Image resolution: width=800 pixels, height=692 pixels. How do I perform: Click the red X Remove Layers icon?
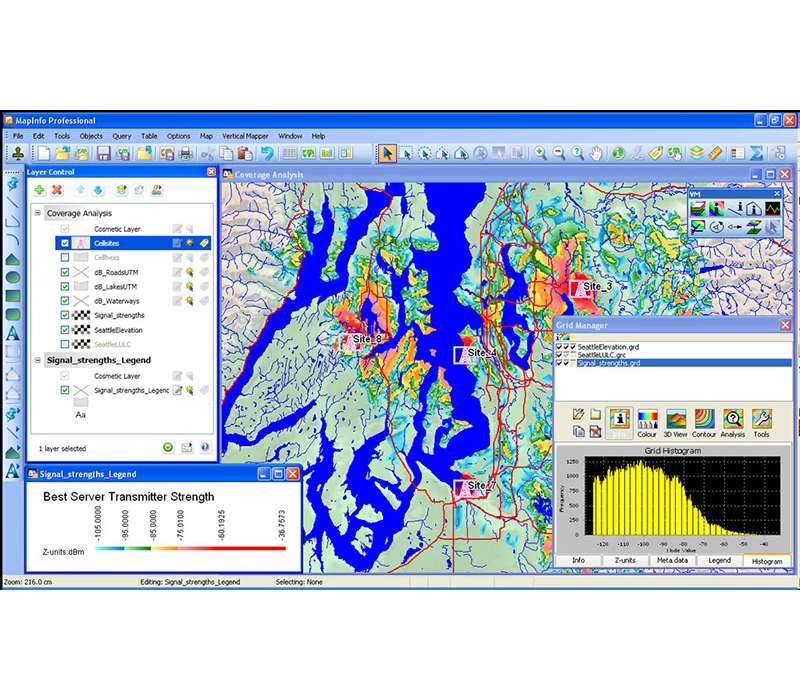pyautogui.click(x=57, y=190)
